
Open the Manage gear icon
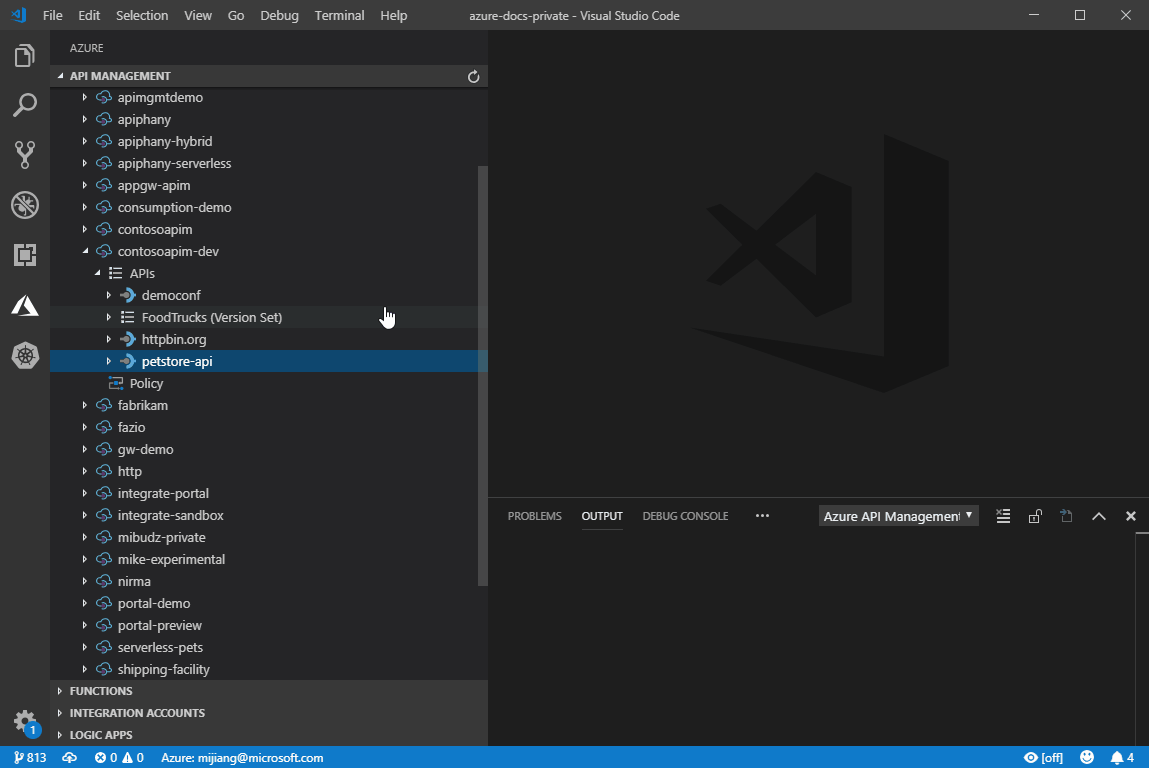24,721
